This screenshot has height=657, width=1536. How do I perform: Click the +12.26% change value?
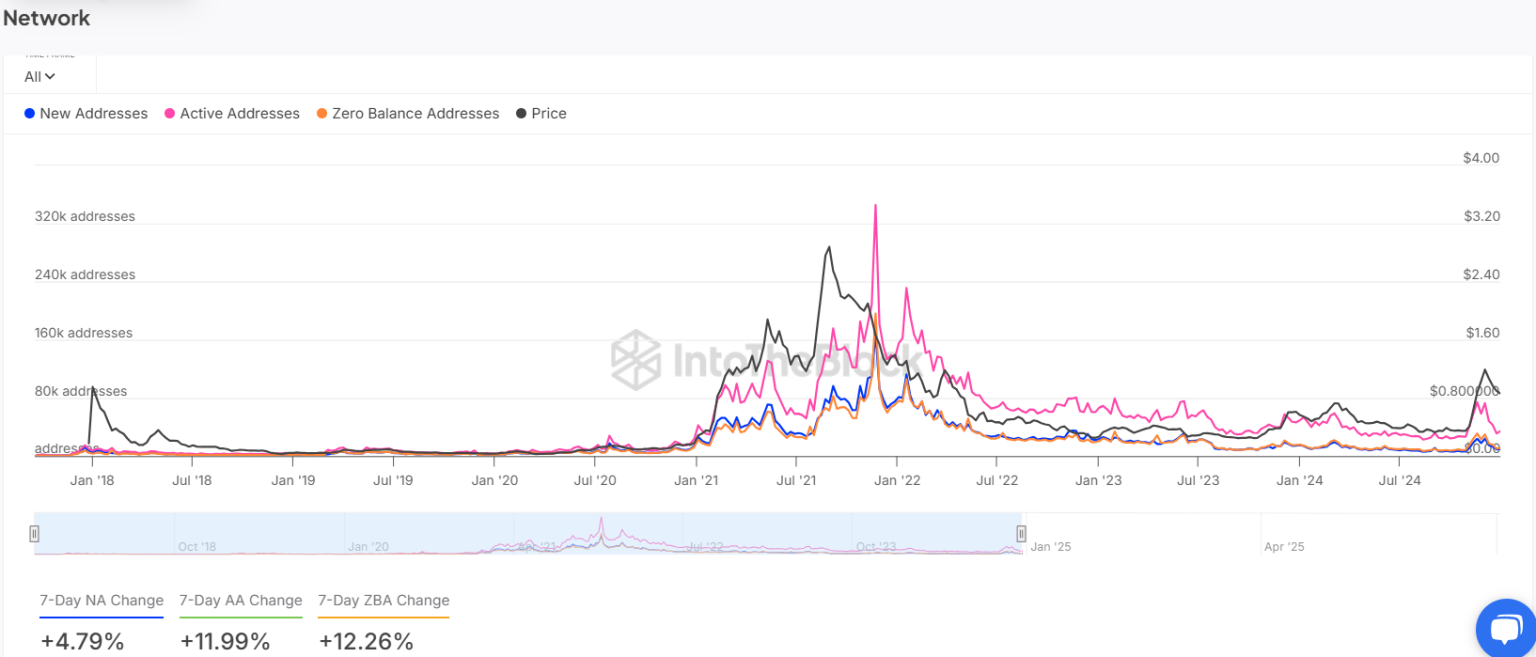click(366, 642)
